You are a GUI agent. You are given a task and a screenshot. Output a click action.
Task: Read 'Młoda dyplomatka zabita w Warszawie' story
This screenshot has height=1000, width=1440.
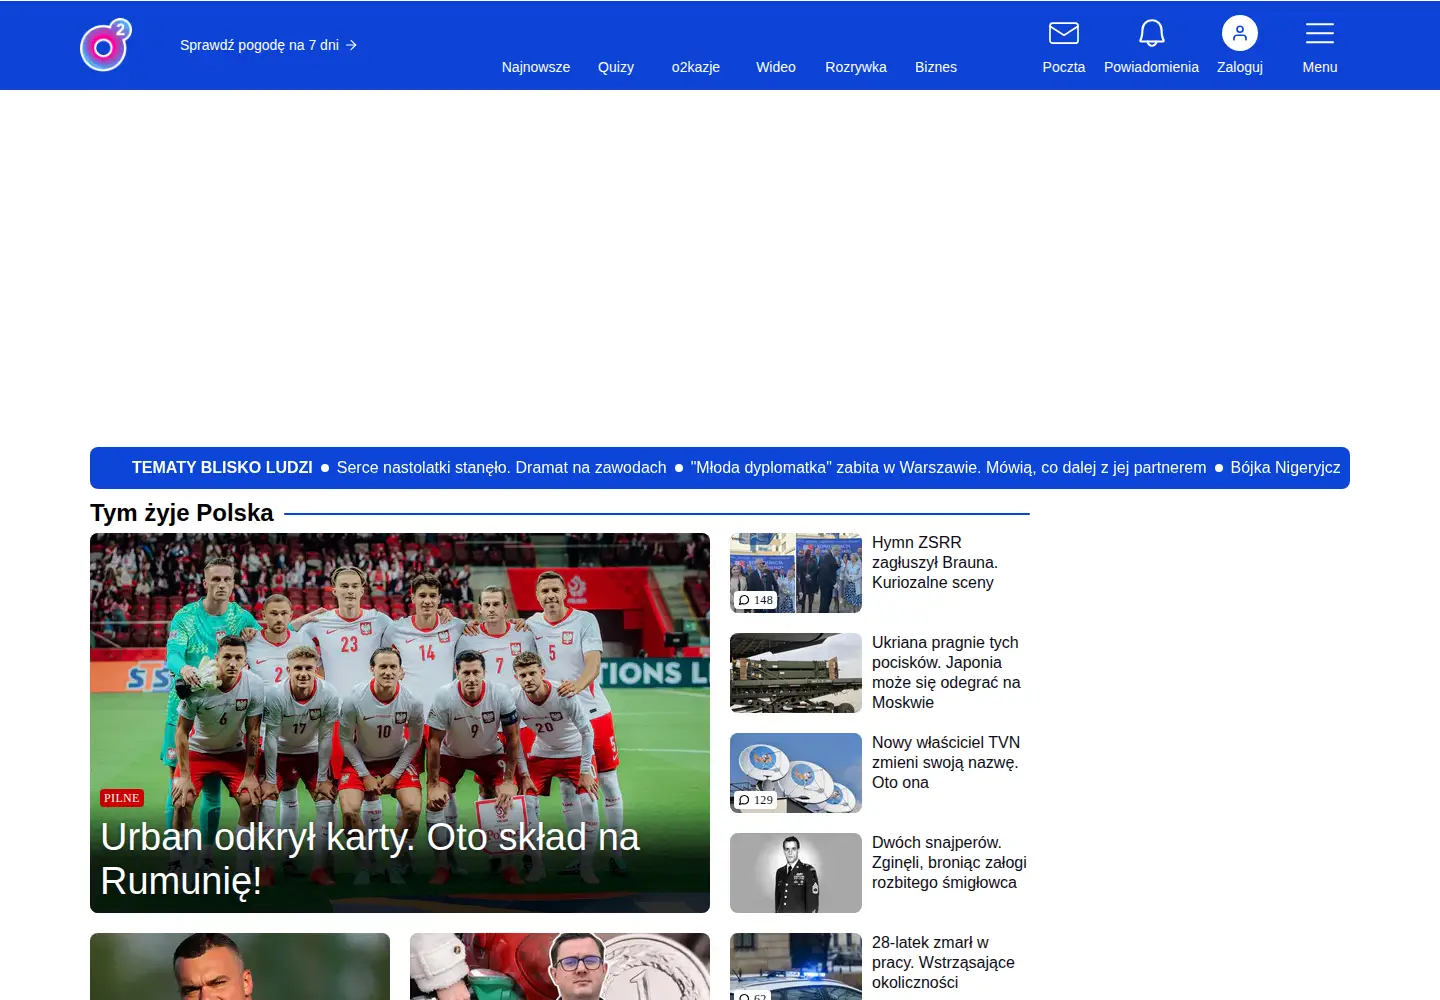(948, 467)
